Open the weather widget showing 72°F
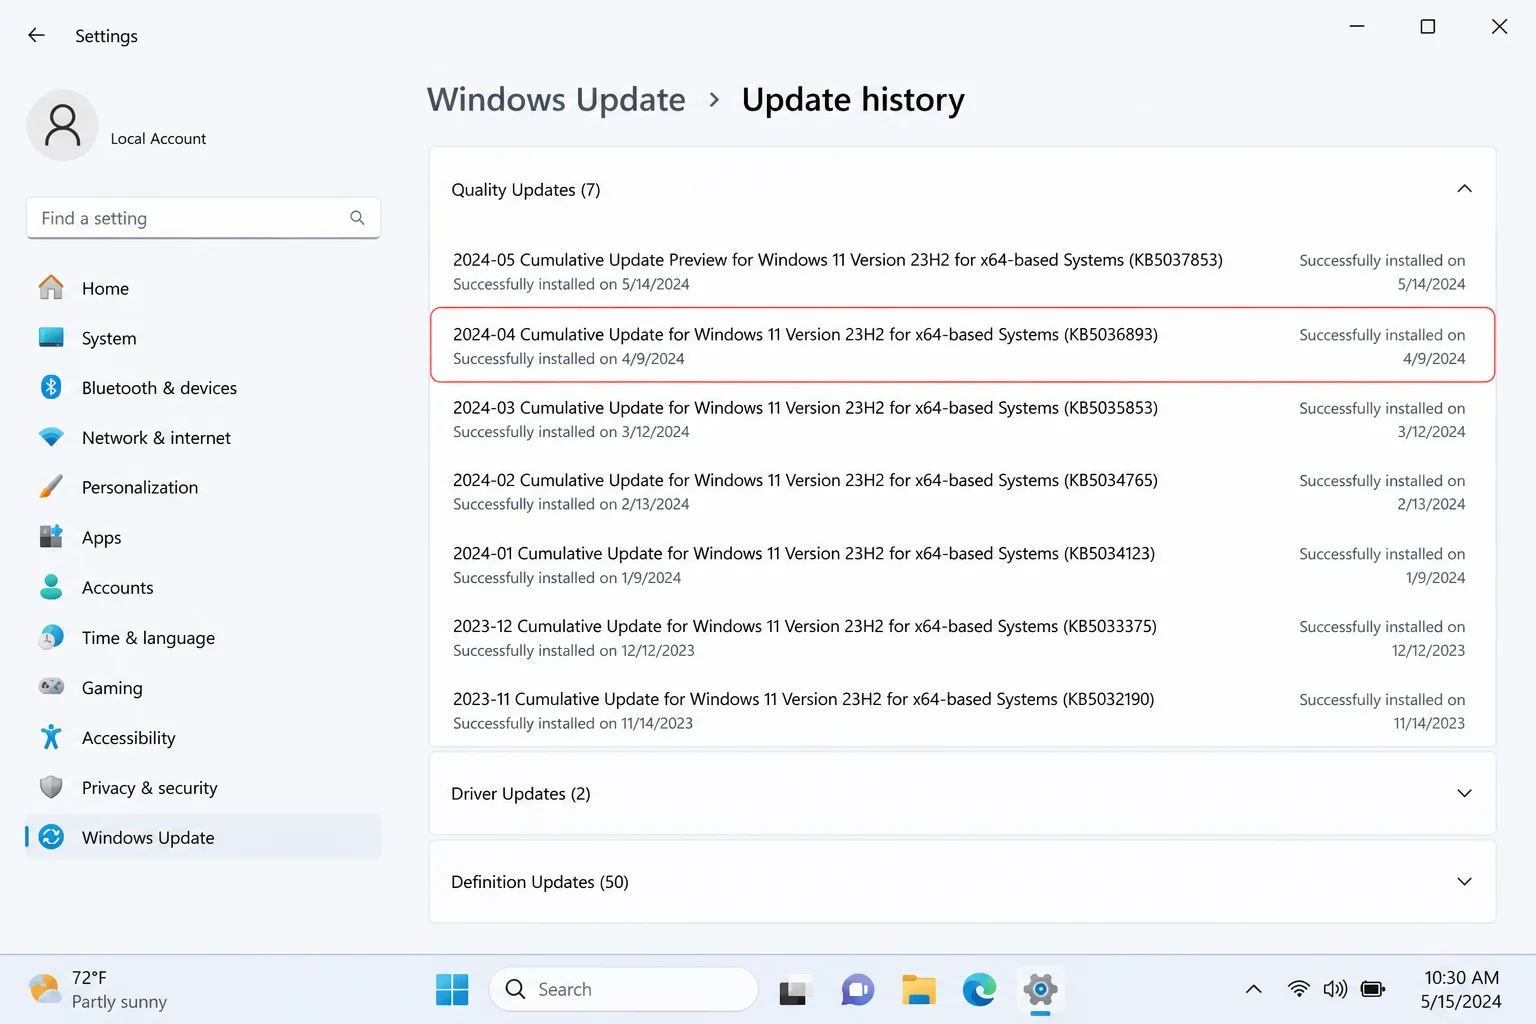Screen dimensions: 1536x1024 point(98,989)
